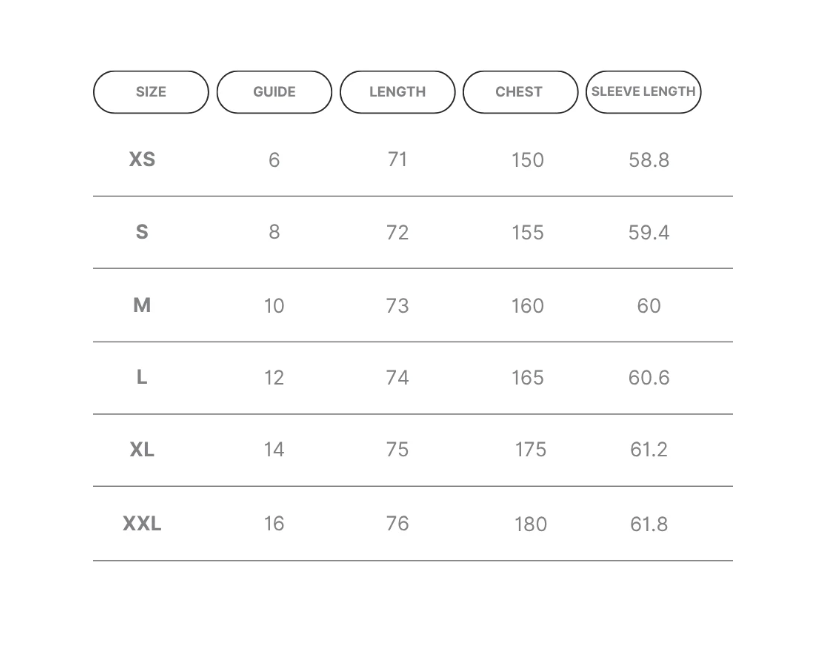
Task: Select sleeve length value 61.8
Action: point(649,524)
